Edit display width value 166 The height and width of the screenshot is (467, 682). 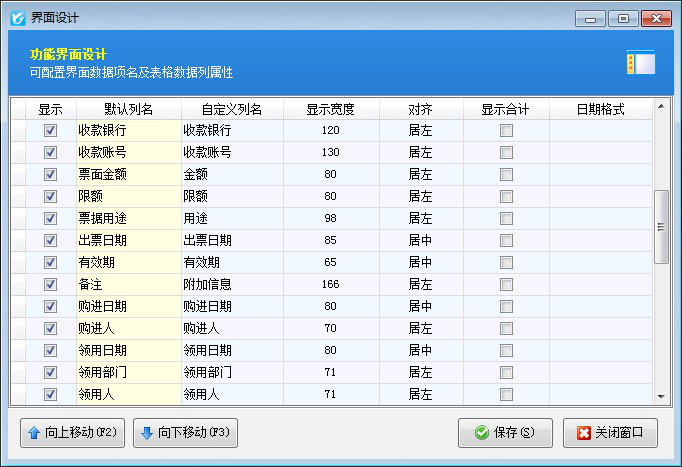331,285
